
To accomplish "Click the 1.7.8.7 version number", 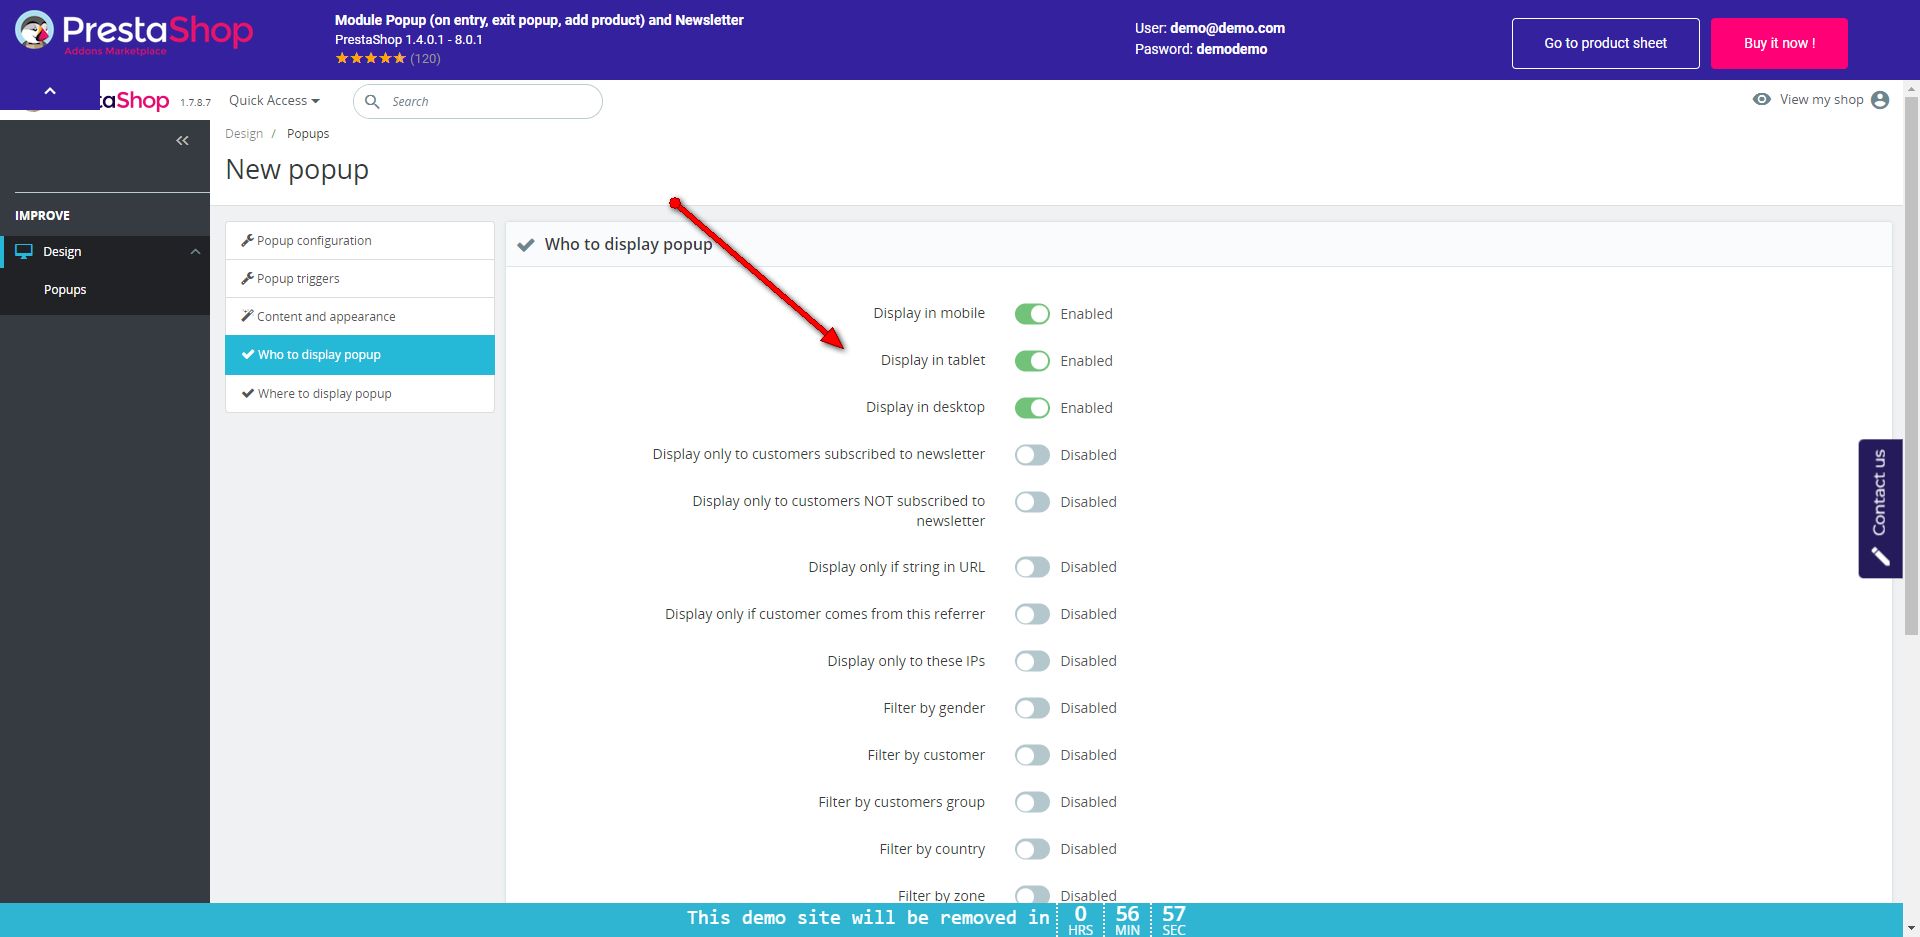I will point(195,102).
